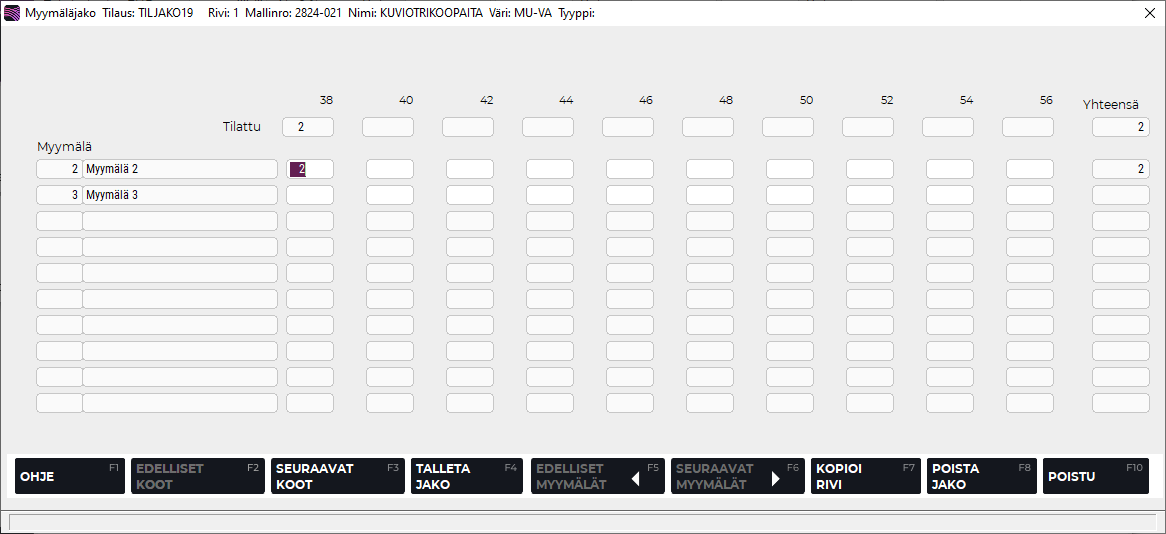Select the Tilattu size 38 field
This screenshot has height=534, width=1166.
coord(308,127)
